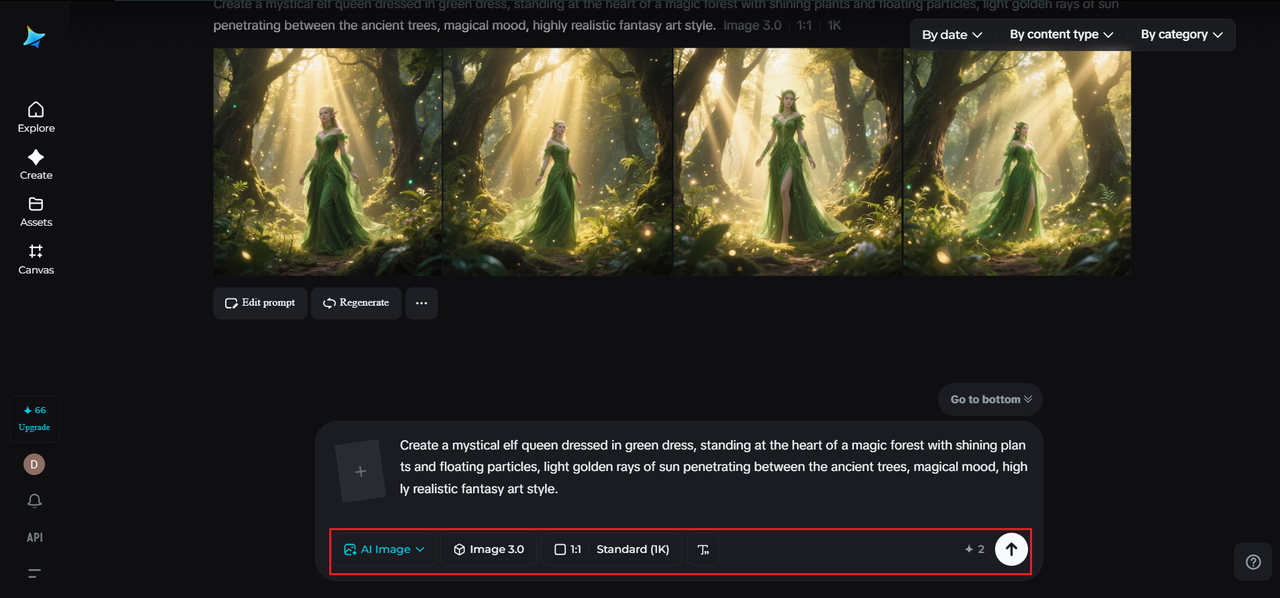Click the Freepik logo at the top left
Screen dimensions: 1280x598
[34, 36]
